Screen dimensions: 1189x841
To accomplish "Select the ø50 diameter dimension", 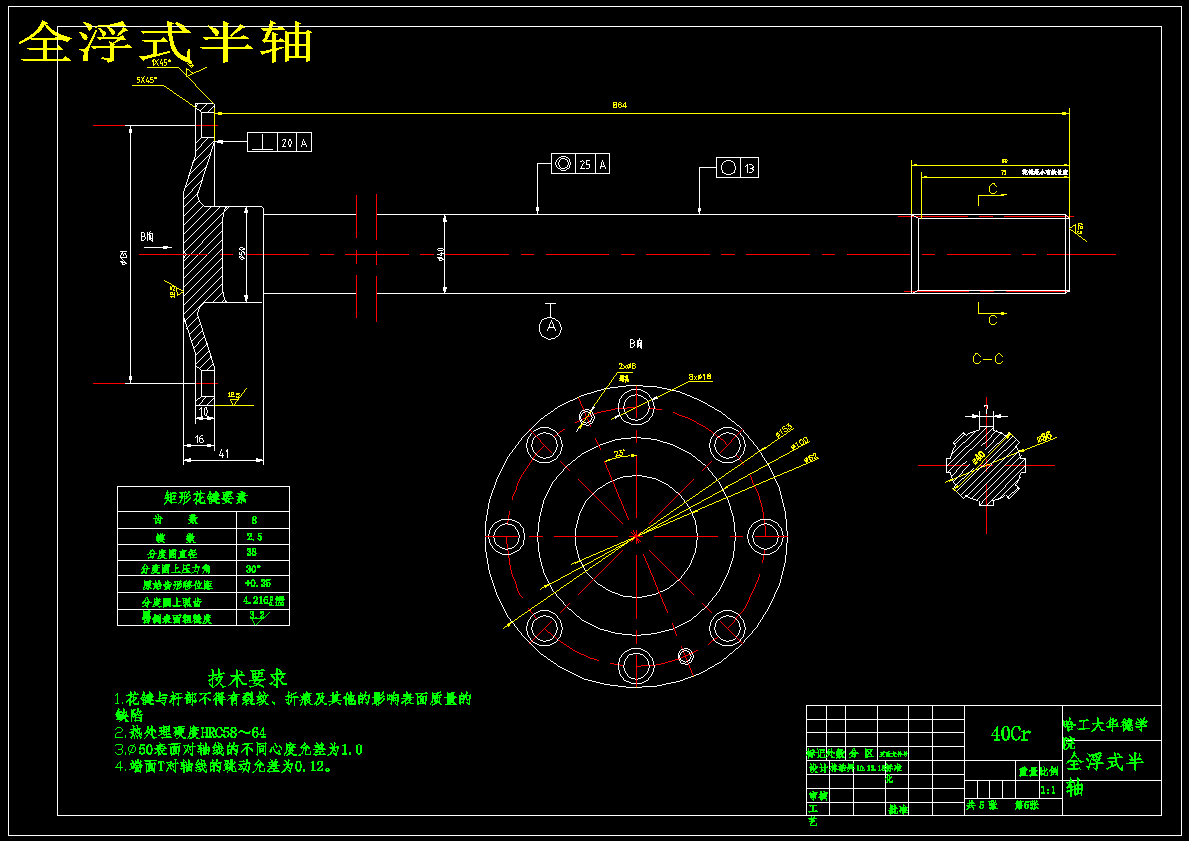I will (242, 253).
